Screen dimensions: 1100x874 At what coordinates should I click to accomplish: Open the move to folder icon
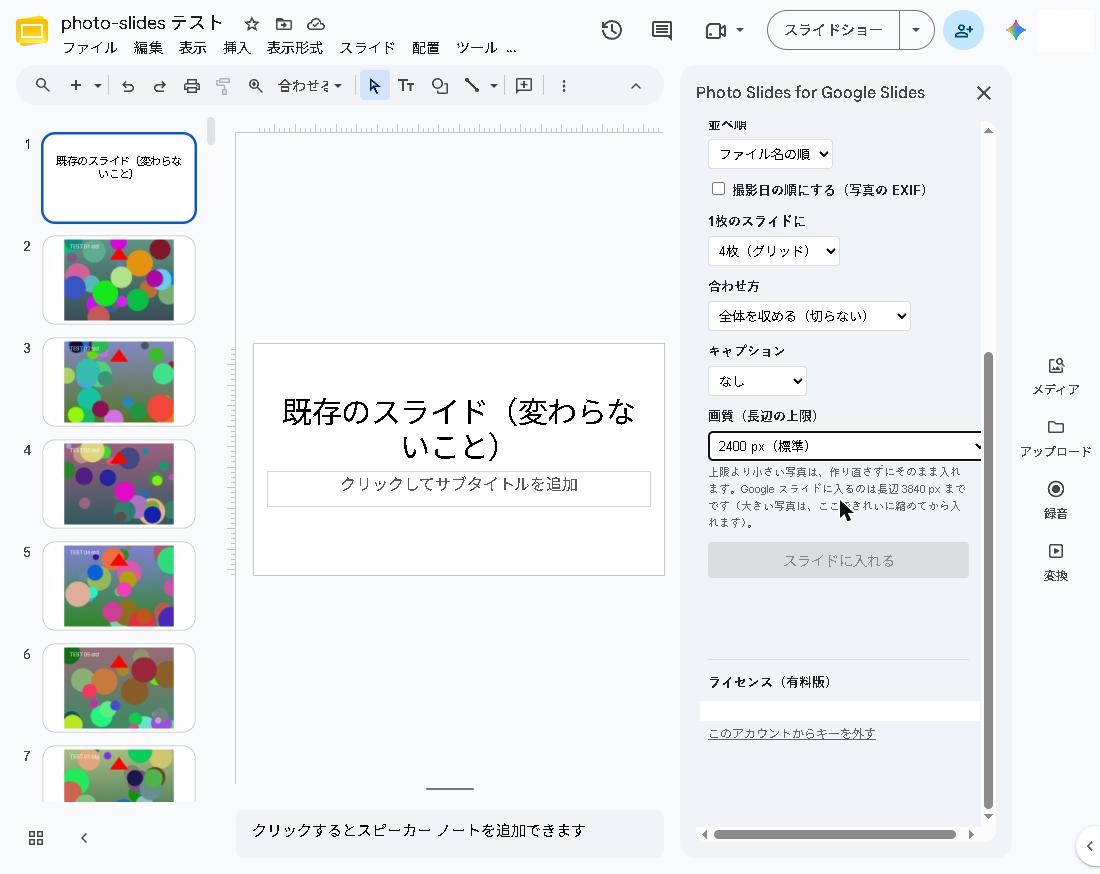(284, 25)
